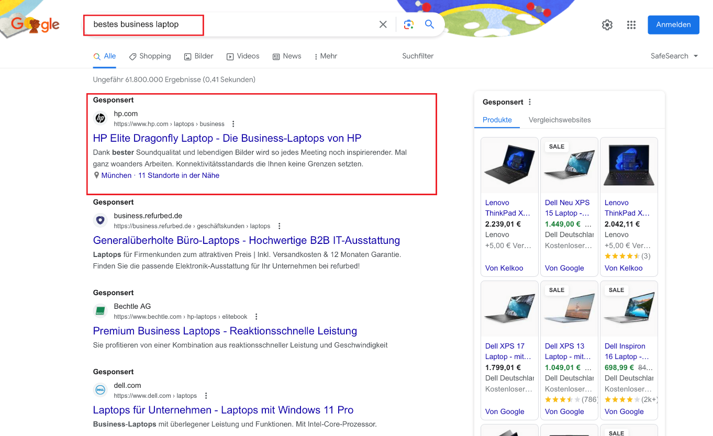Click the star rating of Dell Inspiron 16
This screenshot has height=436, width=713.
pos(622,400)
